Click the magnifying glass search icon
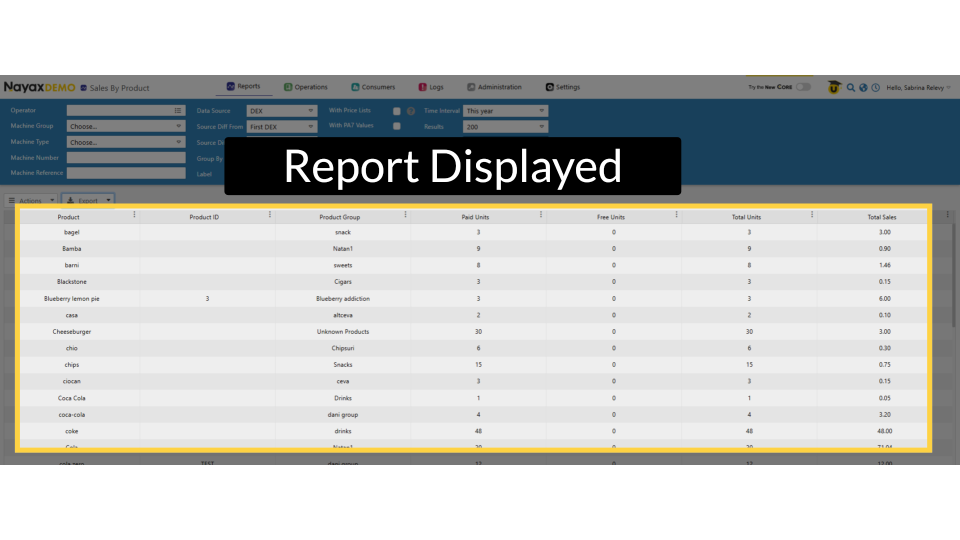960x540 pixels. 851,88
